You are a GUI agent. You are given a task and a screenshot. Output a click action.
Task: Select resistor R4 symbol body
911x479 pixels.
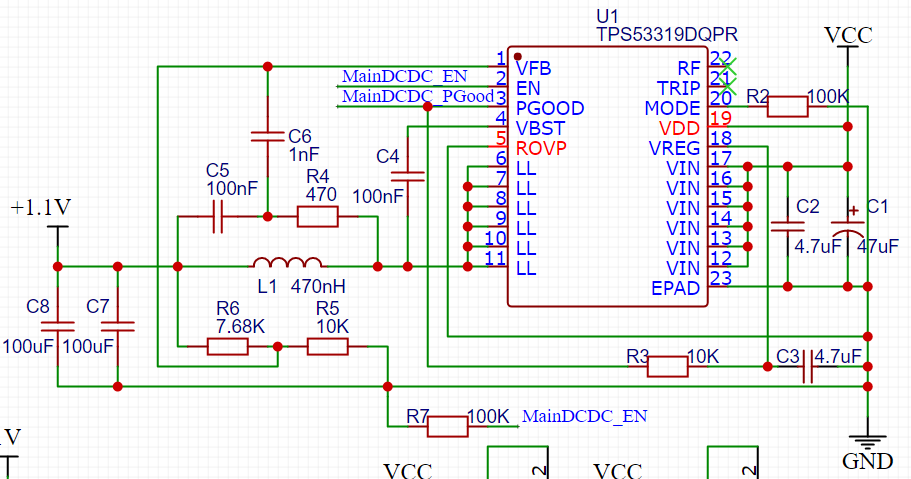[317, 217]
